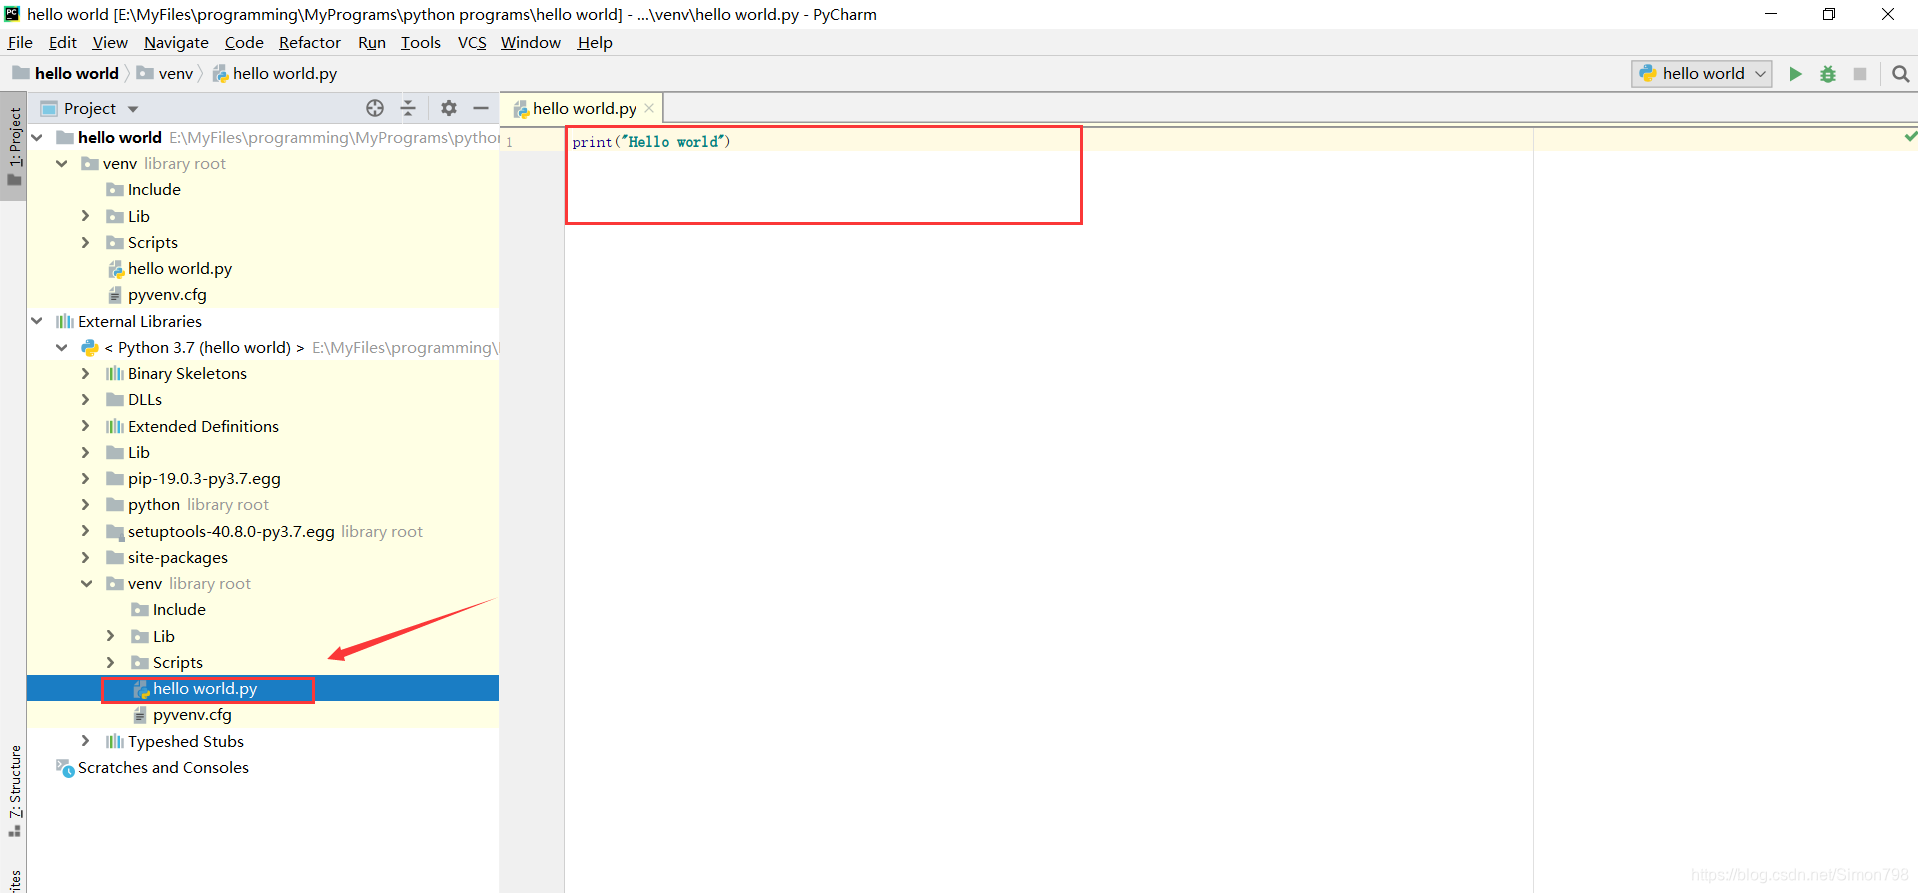This screenshot has width=1918, height=893.
Task: Open the File menu
Action: coord(20,42)
